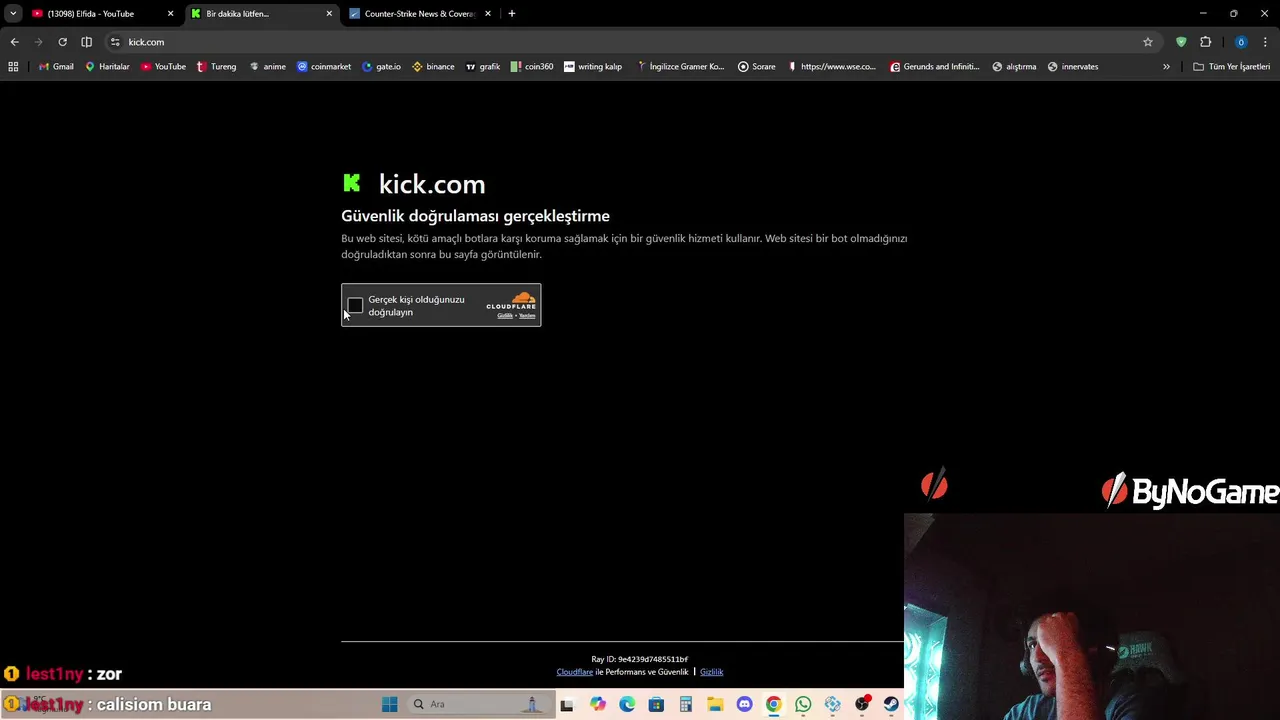This screenshot has height=720, width=1280.
Task: Open the grafik bookmark
Action: click(483, 67)
